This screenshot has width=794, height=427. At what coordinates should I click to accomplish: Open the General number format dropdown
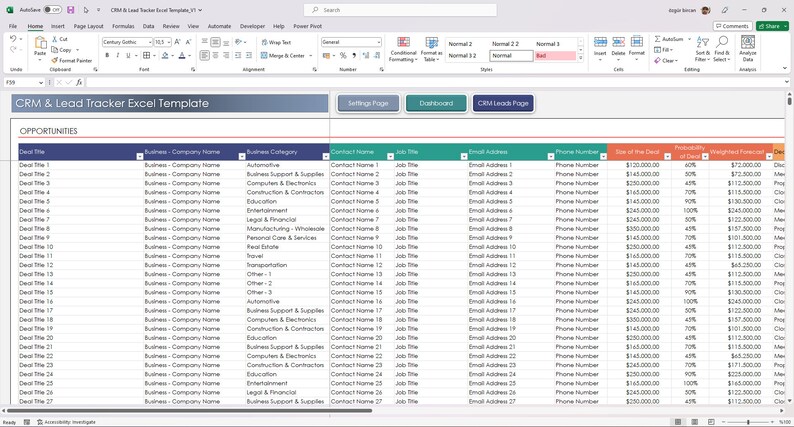point(378,42)
